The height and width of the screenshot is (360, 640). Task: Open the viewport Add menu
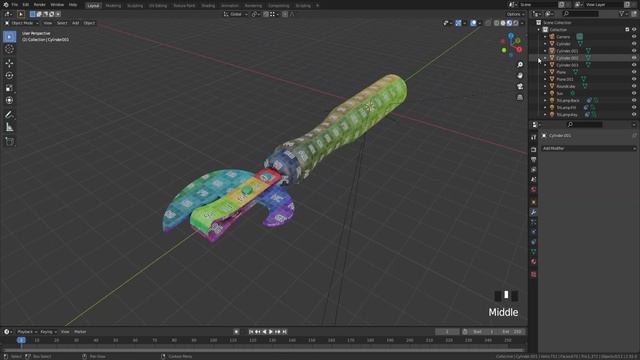(76, 23)
